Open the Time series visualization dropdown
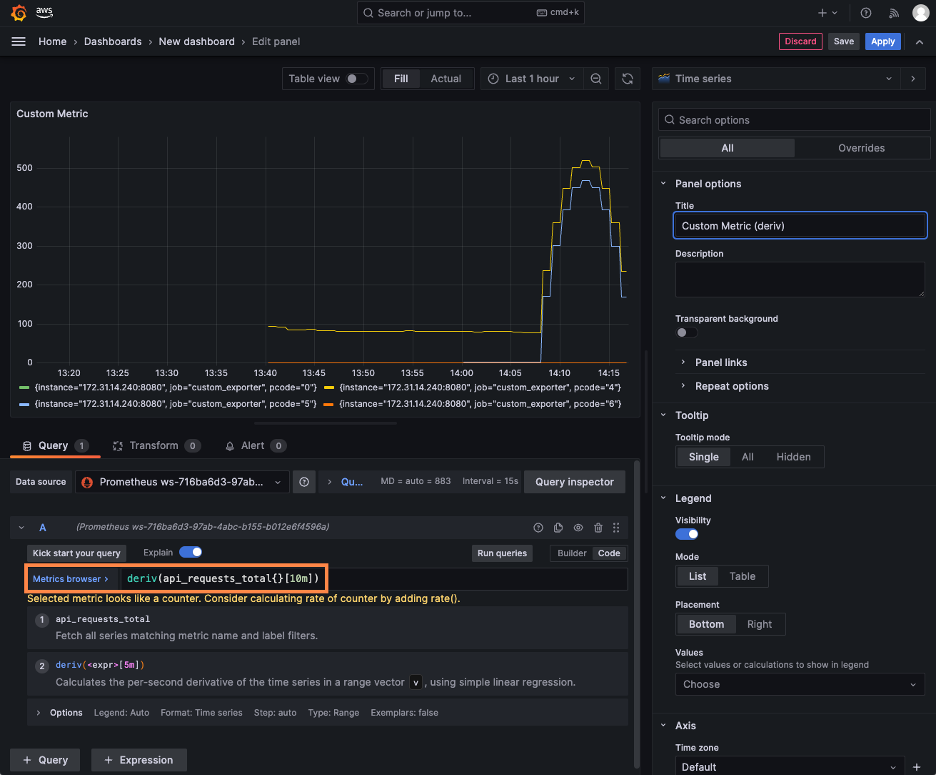 click(776, 79)
